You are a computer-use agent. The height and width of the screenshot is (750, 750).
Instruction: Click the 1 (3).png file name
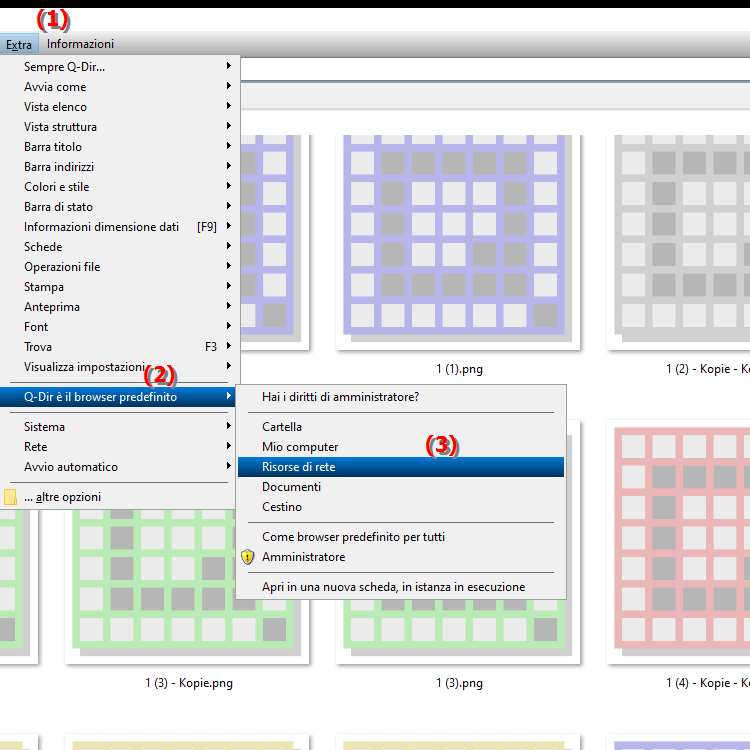pyautogui.click(x=459, y=683)
